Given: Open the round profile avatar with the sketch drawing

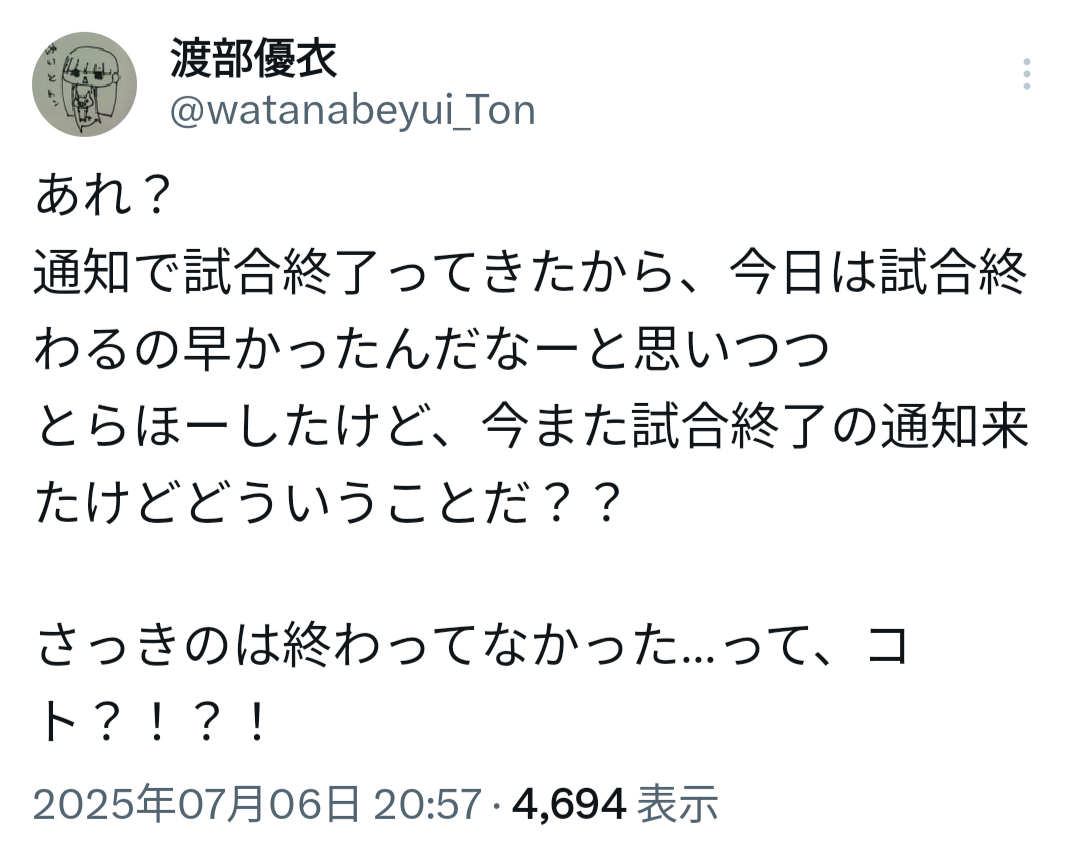Looking at the screenshot, I should [84, 84].
